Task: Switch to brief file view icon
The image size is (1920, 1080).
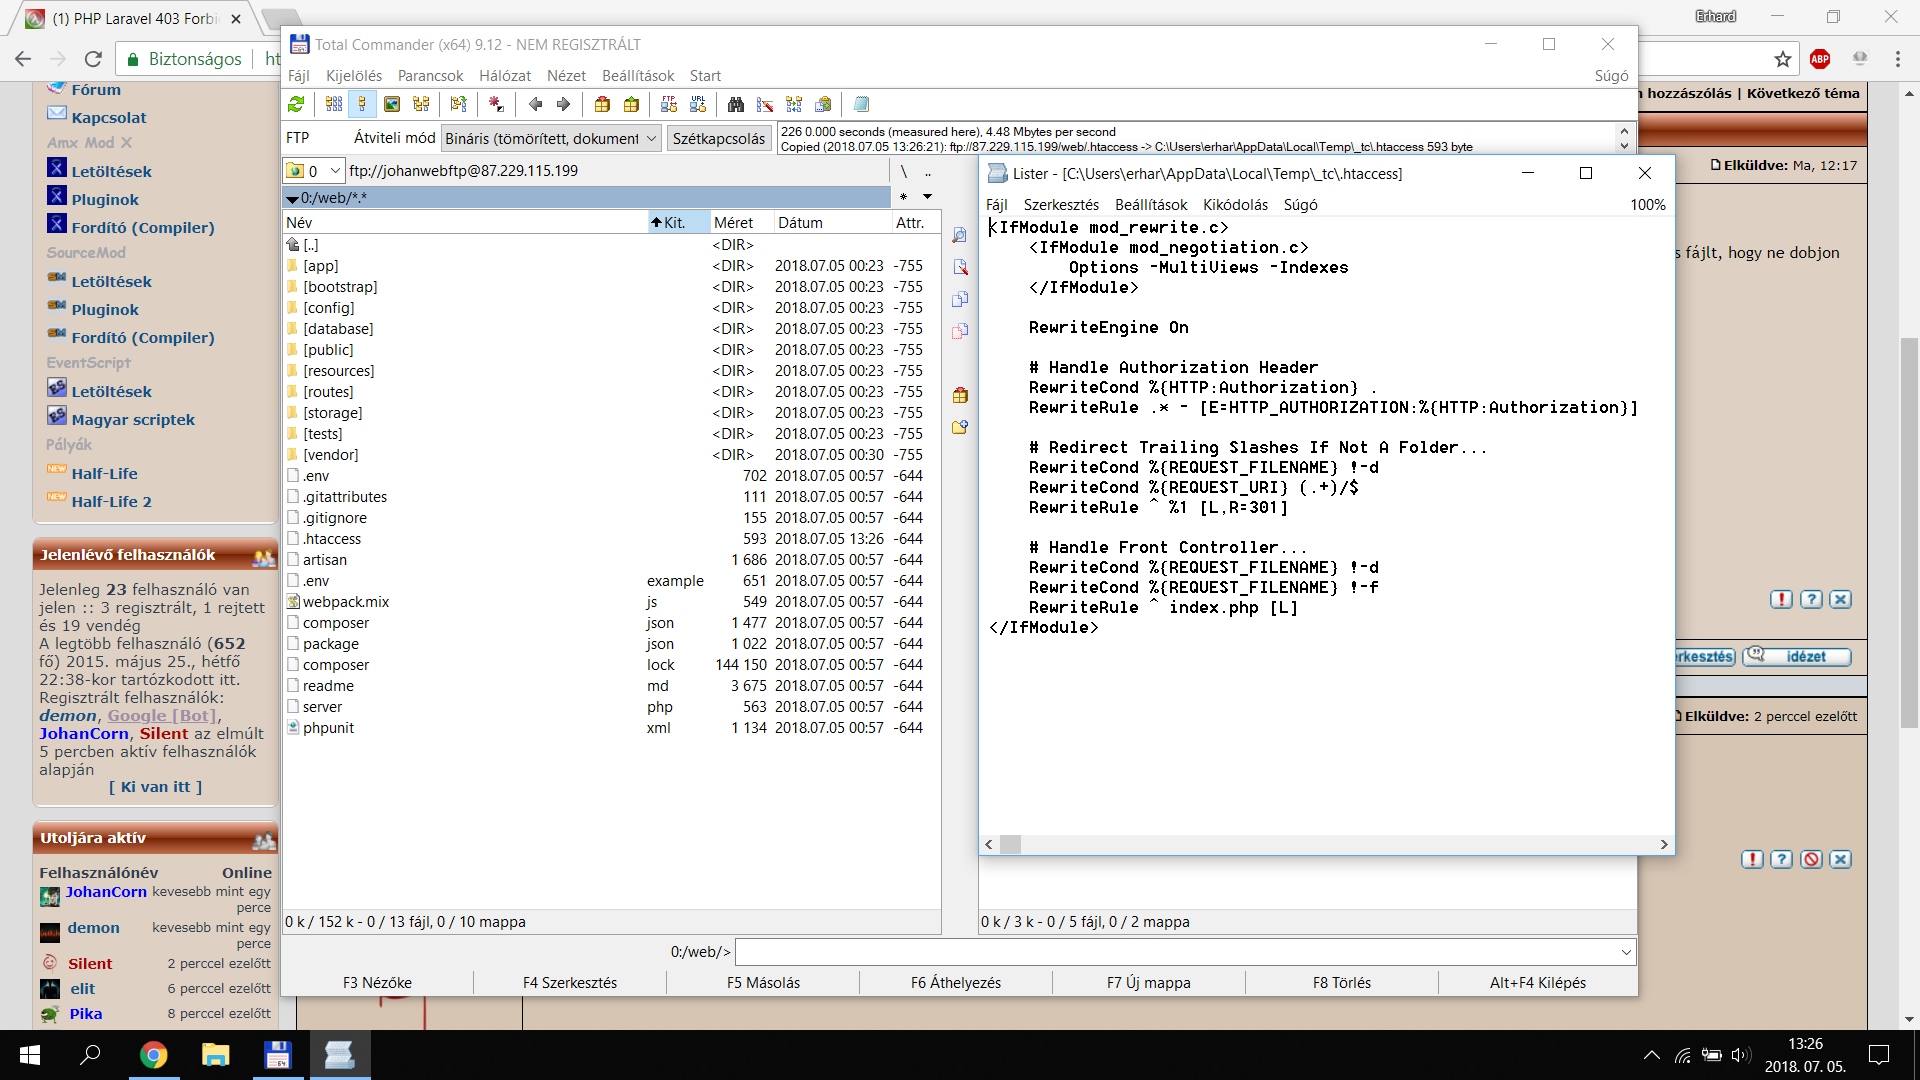Action: click(x=334, y=104)
